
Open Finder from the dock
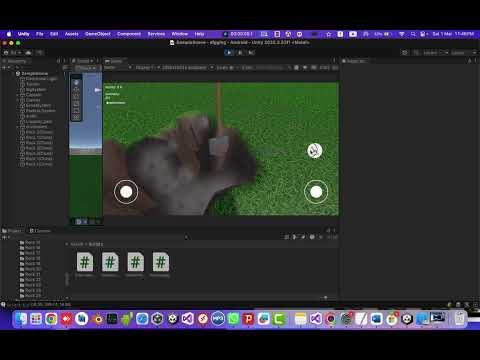tap(21, 319)
